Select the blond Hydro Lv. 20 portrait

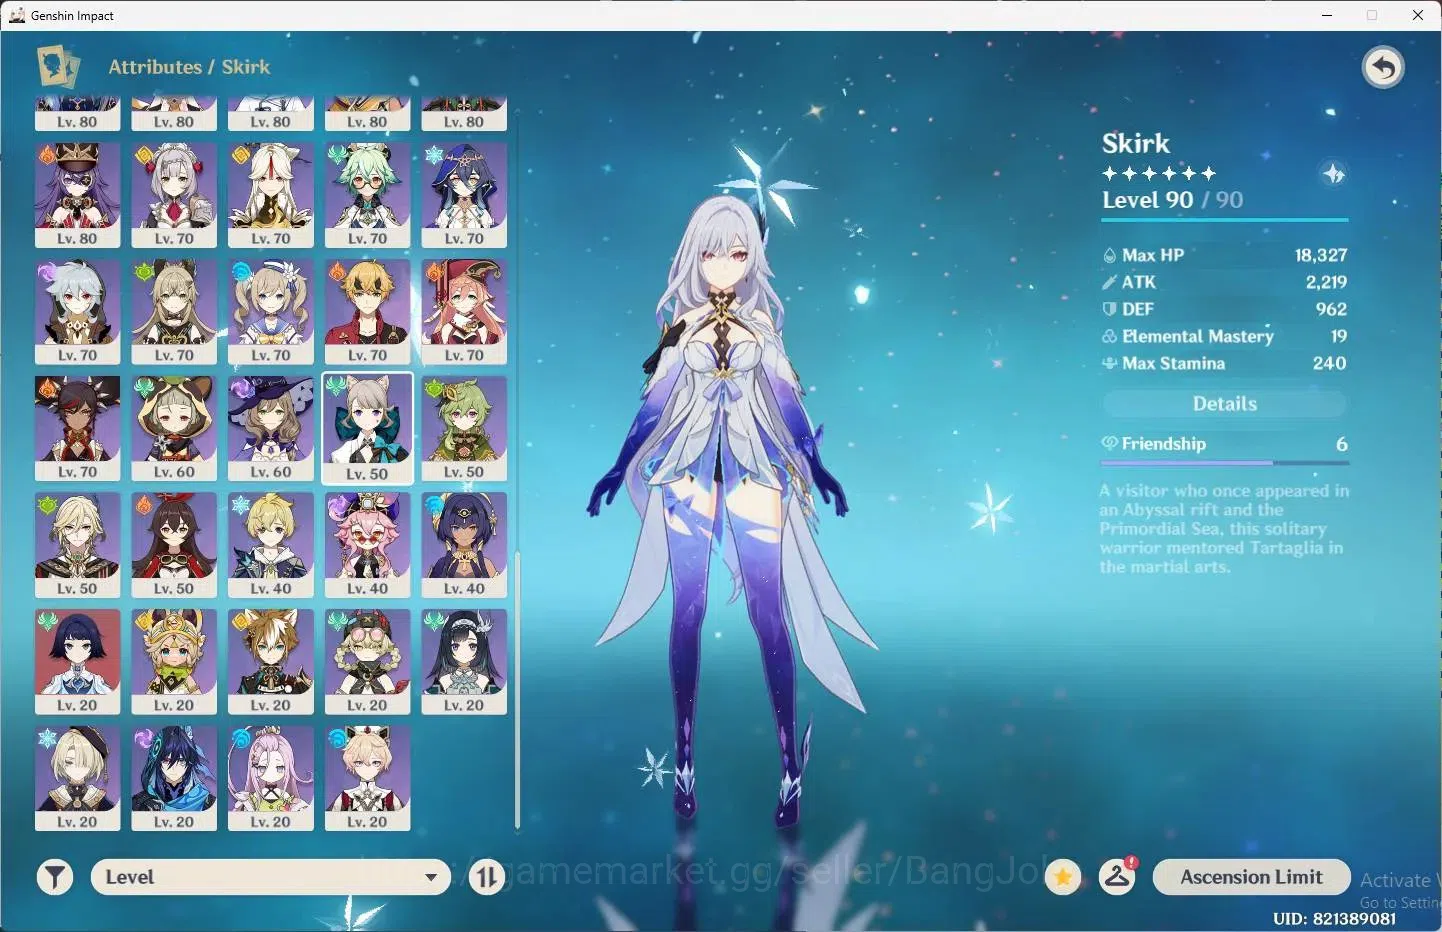367,779
